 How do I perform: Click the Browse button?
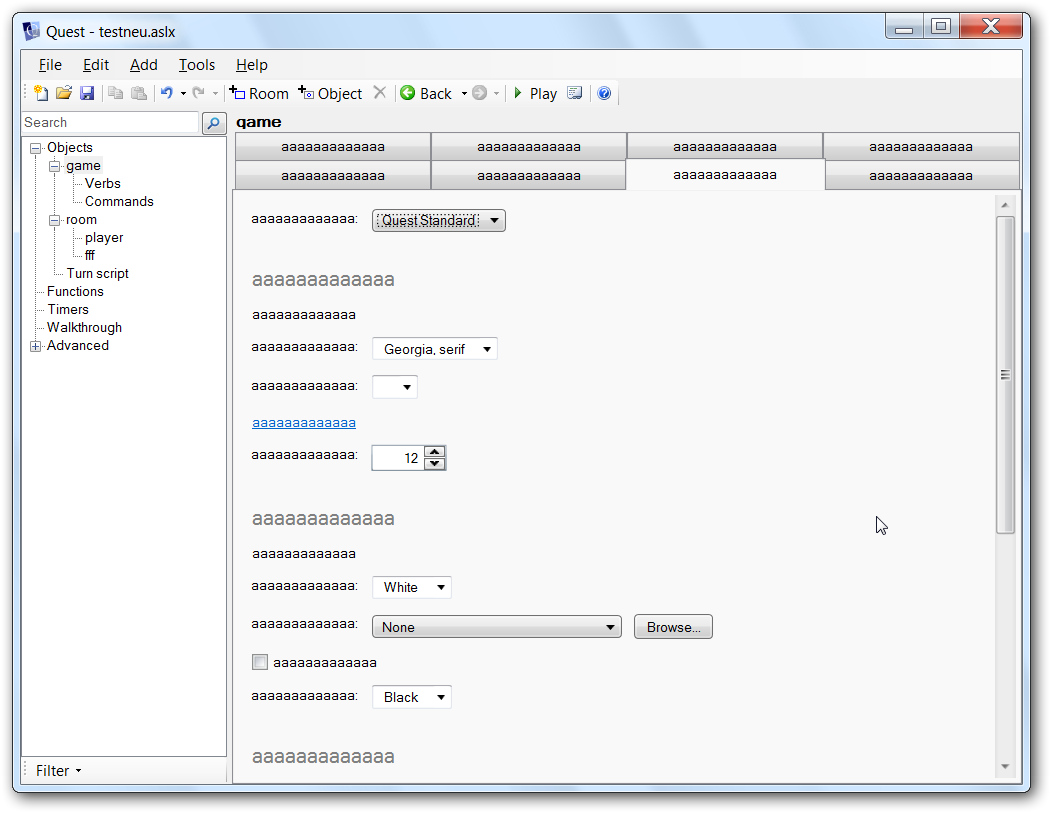click(x=672, y=626)
